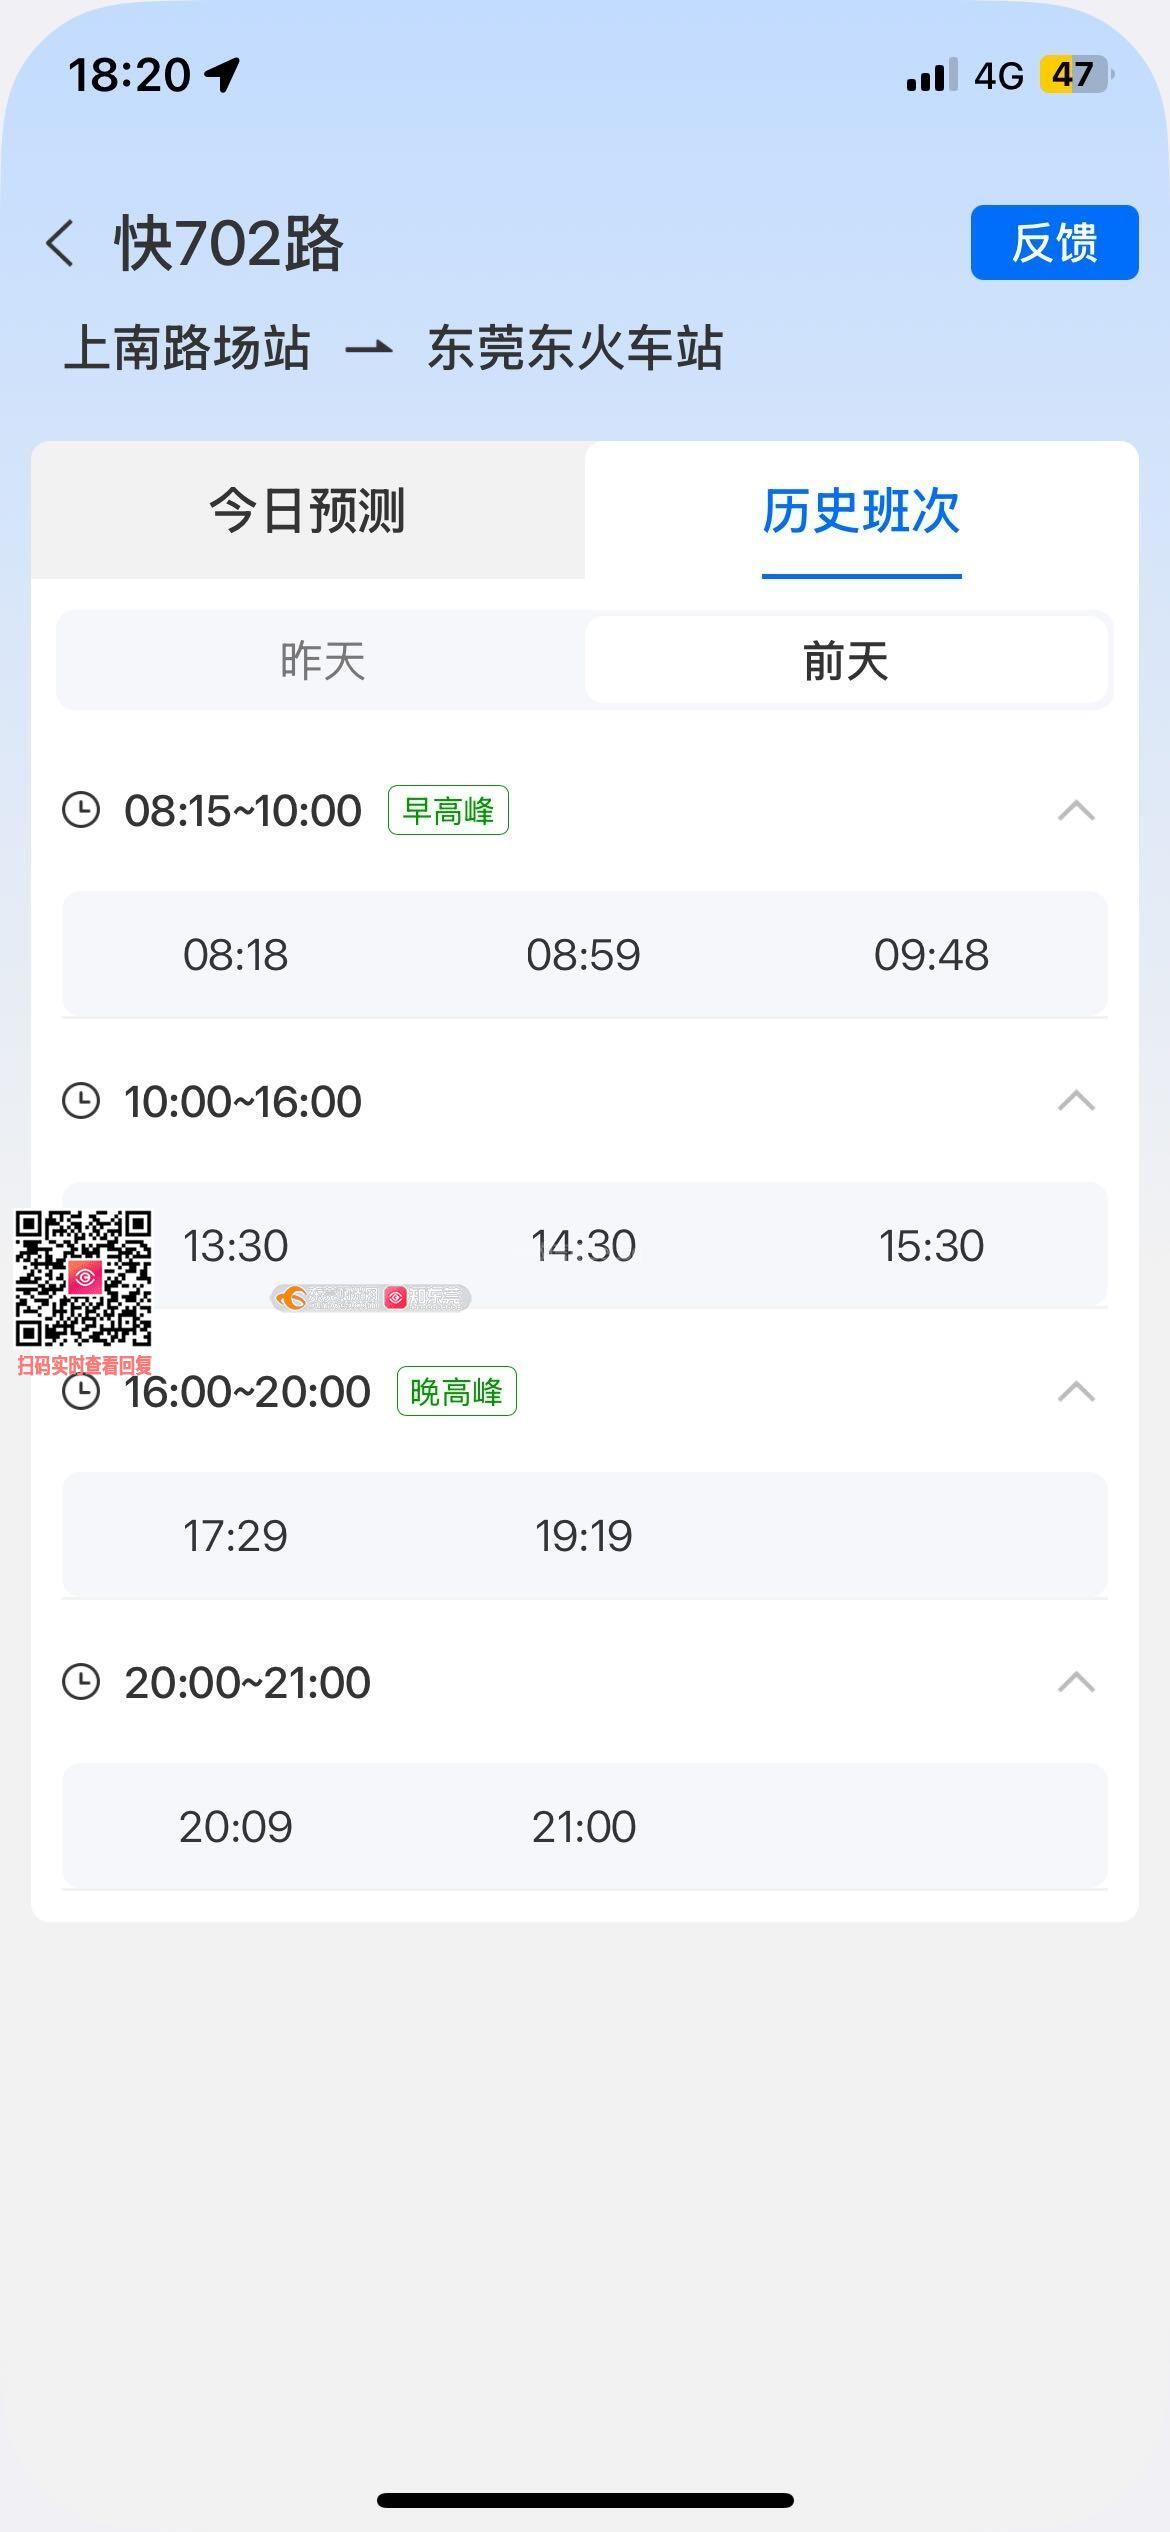Collapse the 16:00~20:00 evening peak section
This screenshot has height=2532, width=1170.
click(x=1076, y=1391)
